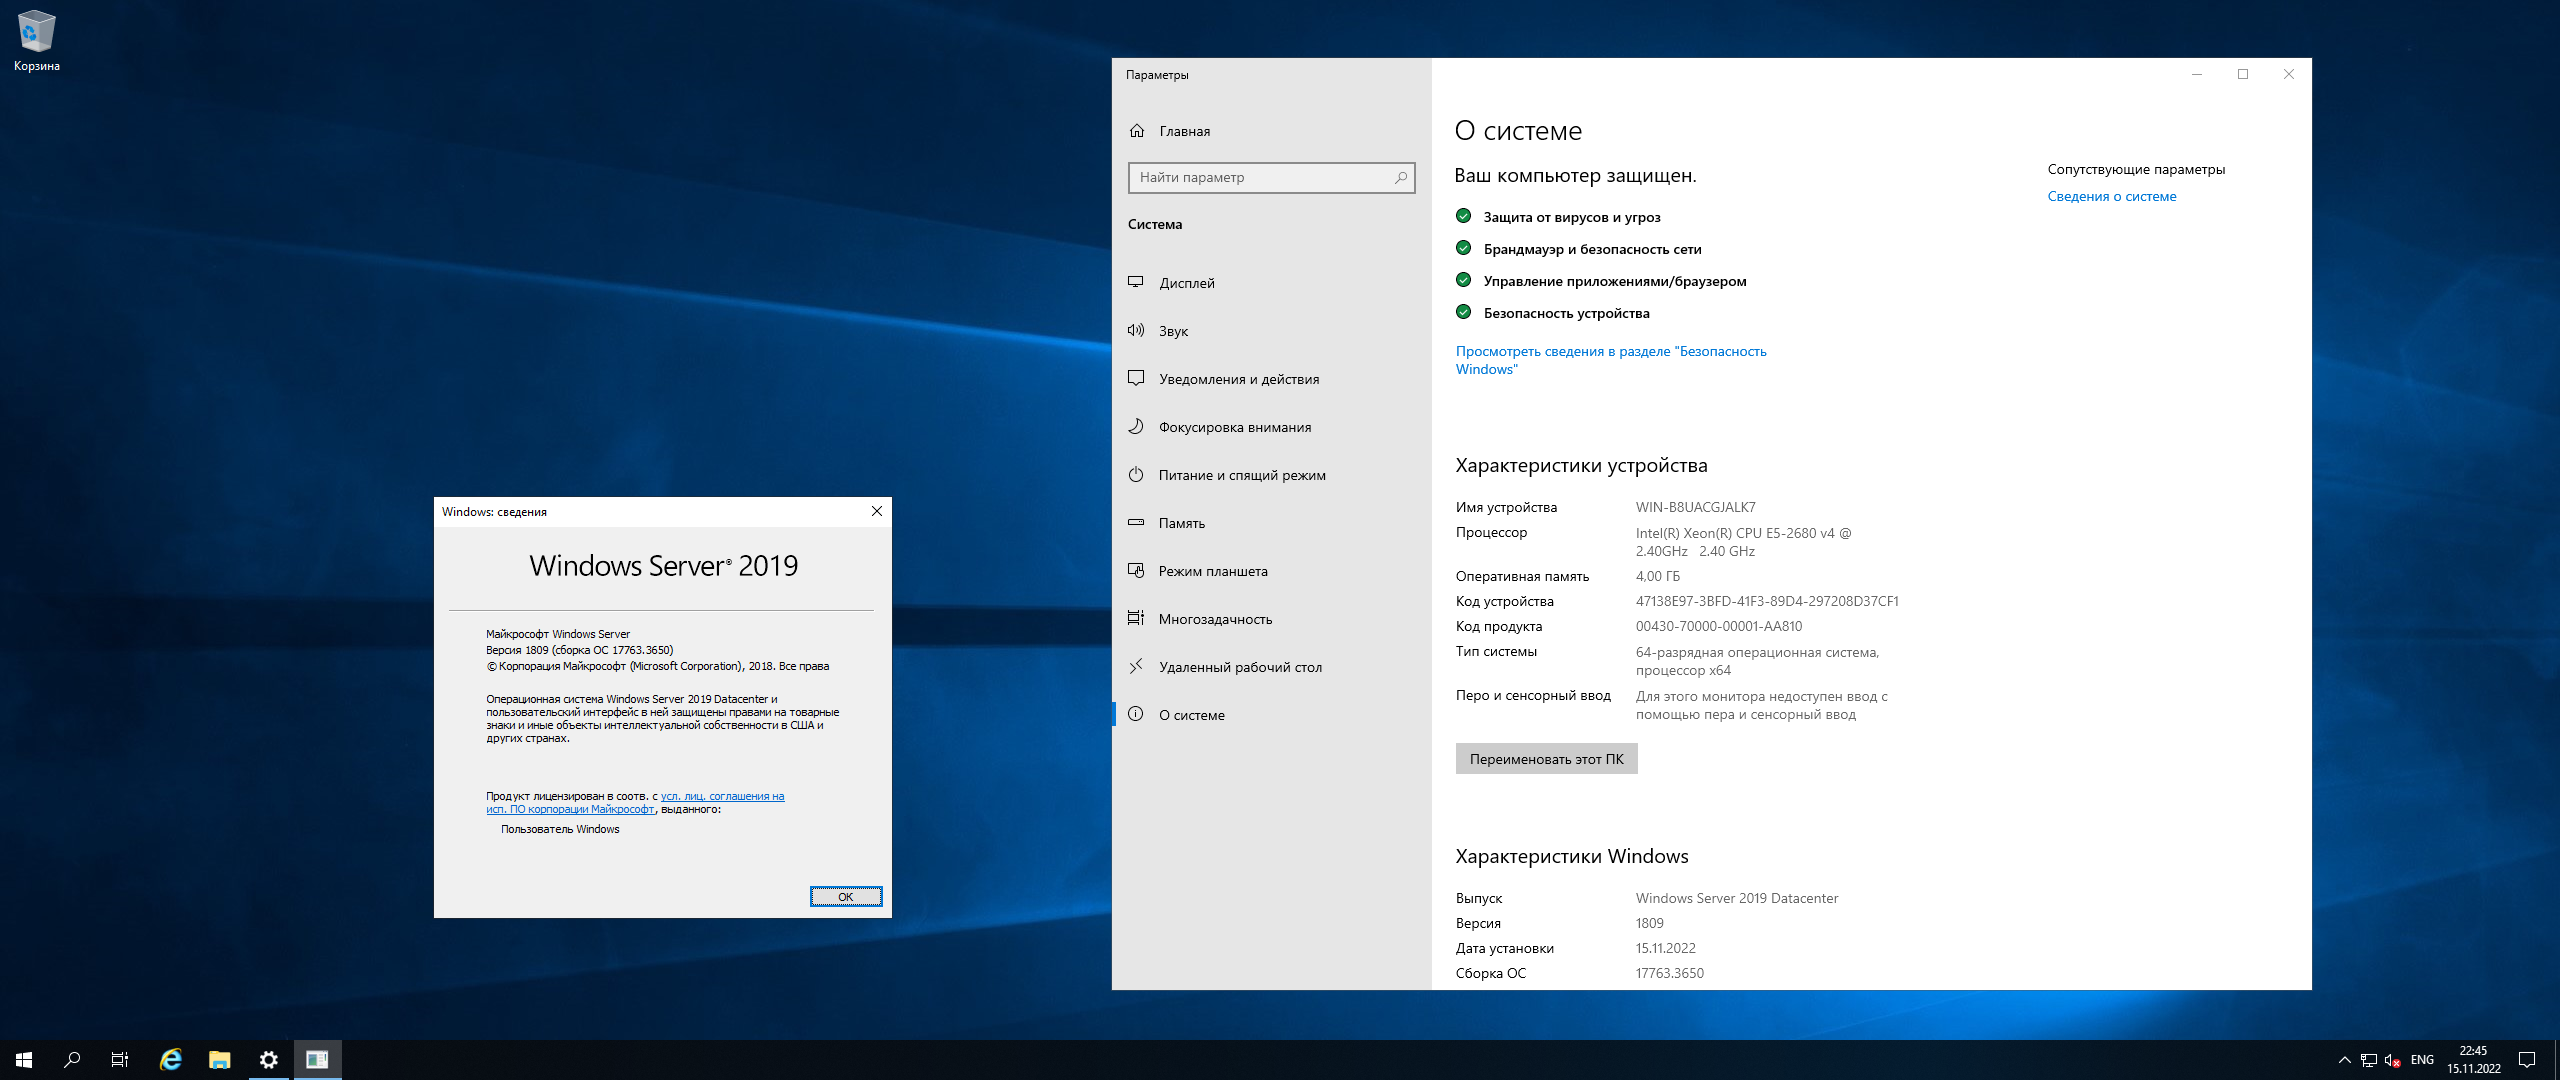Select Notifications and actions menu item
The image size is (2560, 1080).
pos(1238,379)
